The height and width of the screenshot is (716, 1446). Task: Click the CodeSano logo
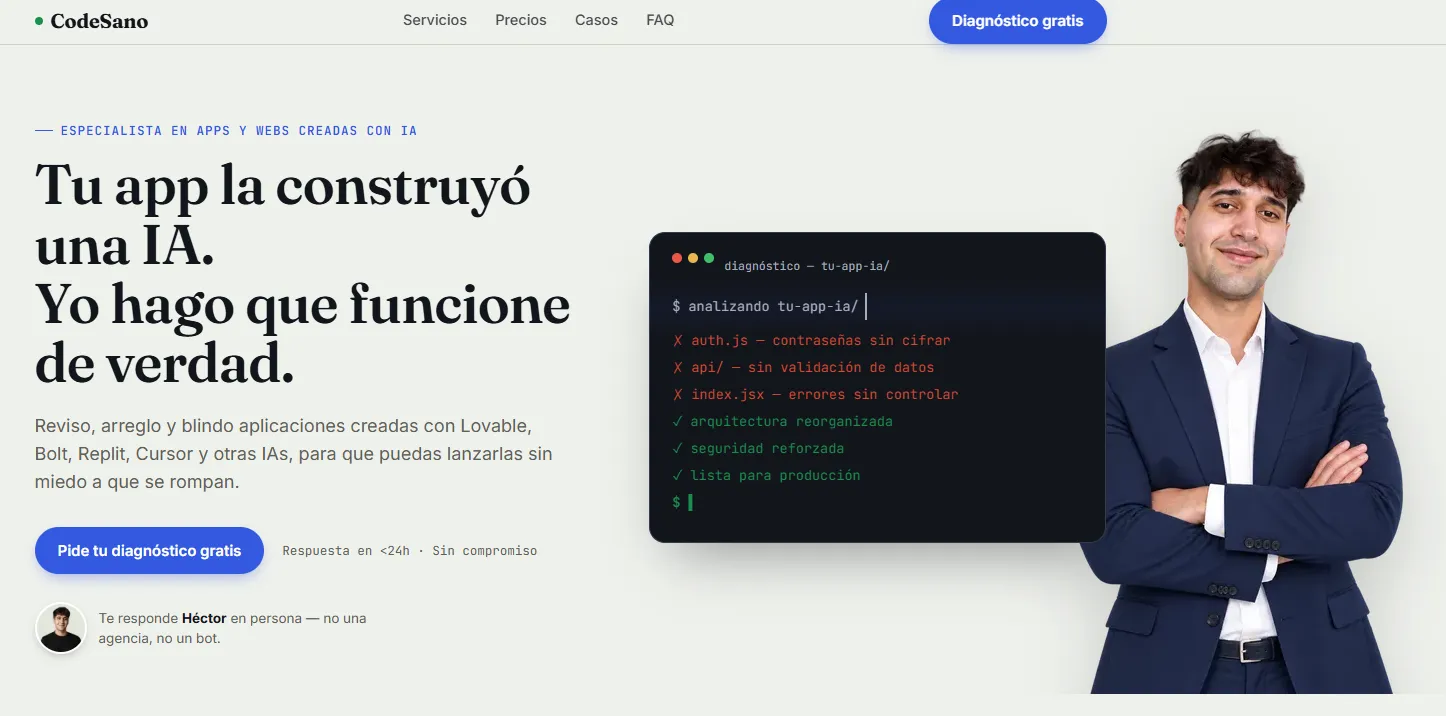coord(91,21)
